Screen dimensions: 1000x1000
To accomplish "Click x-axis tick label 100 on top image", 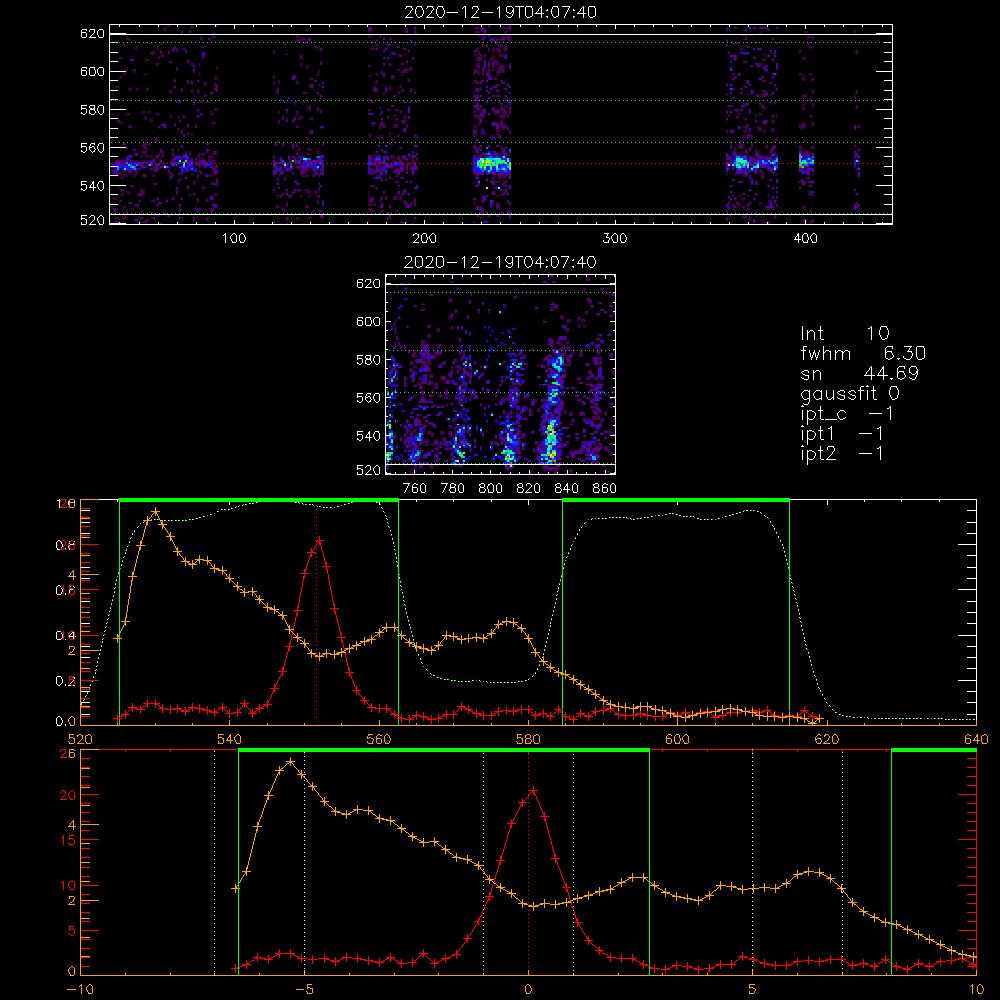I will pyautogui.click(x=234, y=239).
